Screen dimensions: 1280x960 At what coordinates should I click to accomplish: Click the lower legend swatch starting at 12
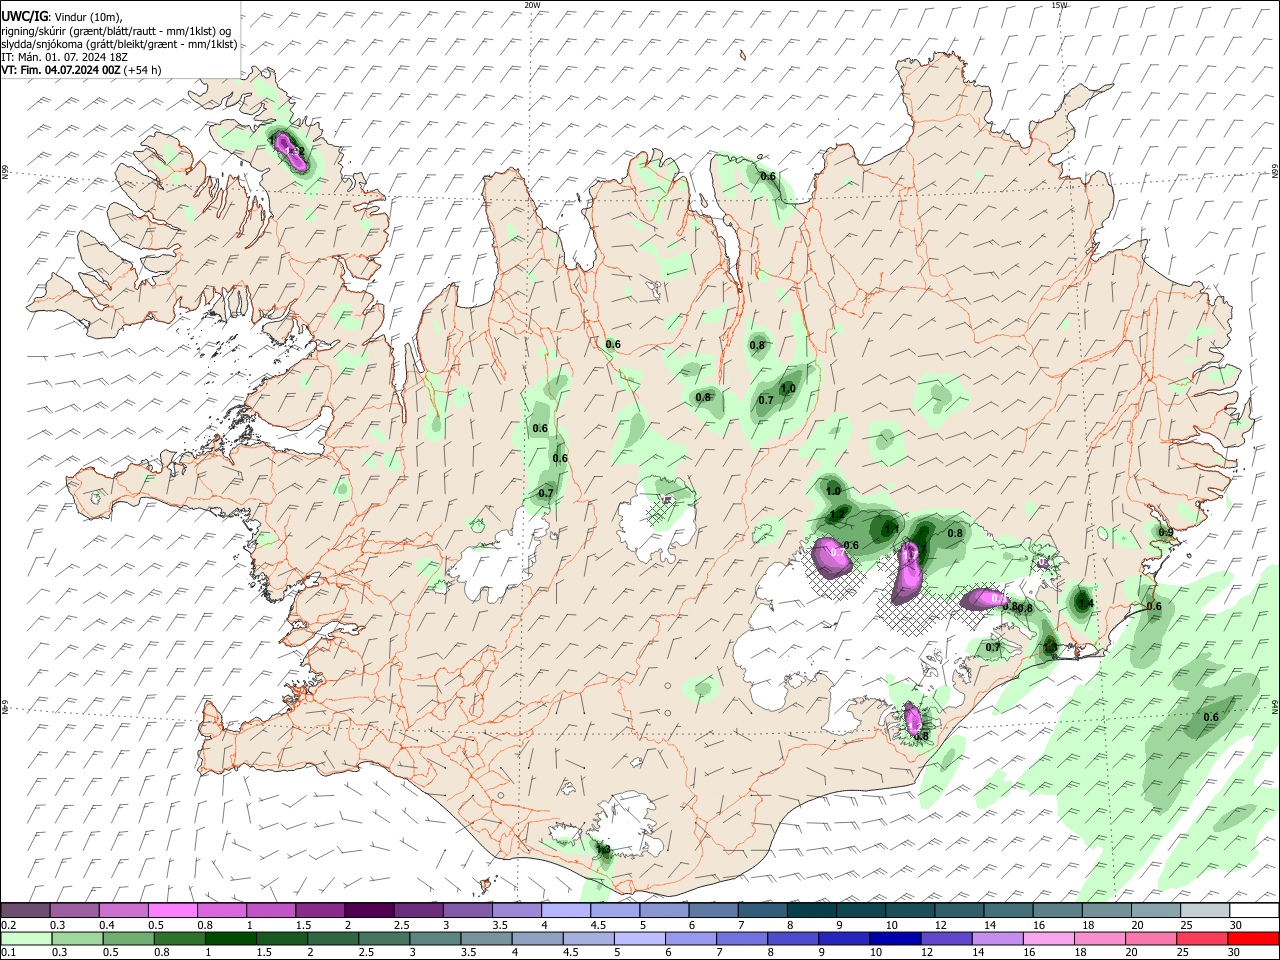coord(946,938)
